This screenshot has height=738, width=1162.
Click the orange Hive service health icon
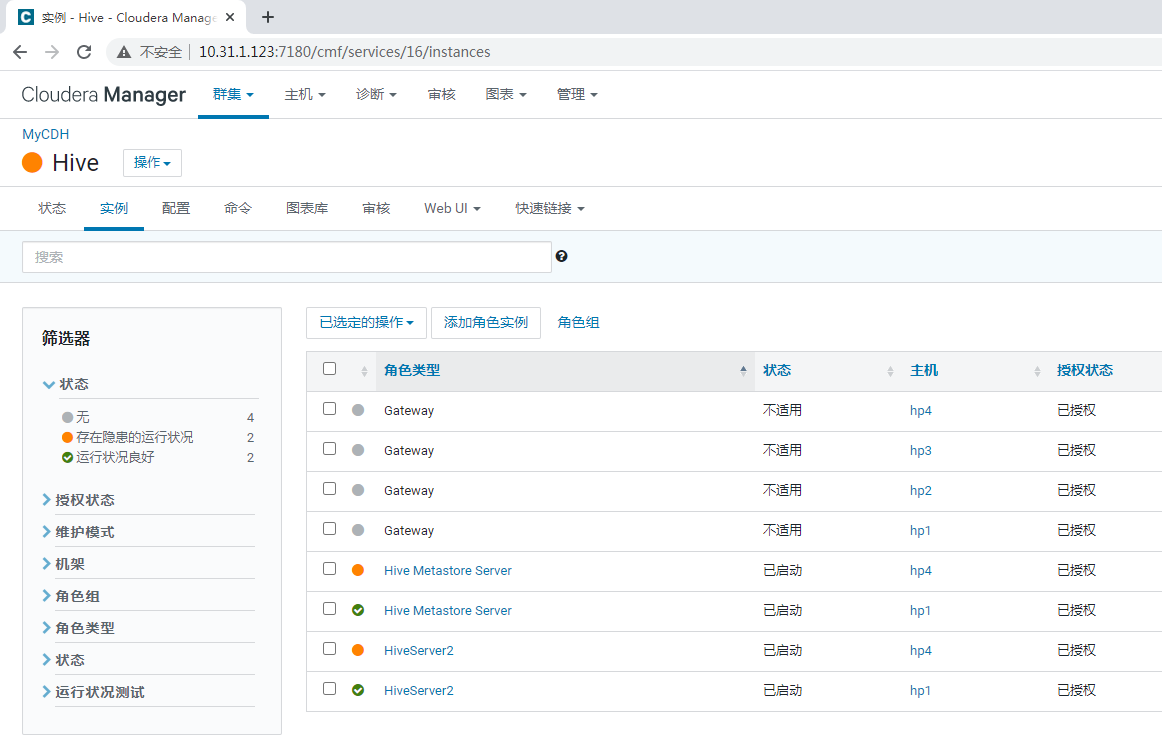point(32,162)
